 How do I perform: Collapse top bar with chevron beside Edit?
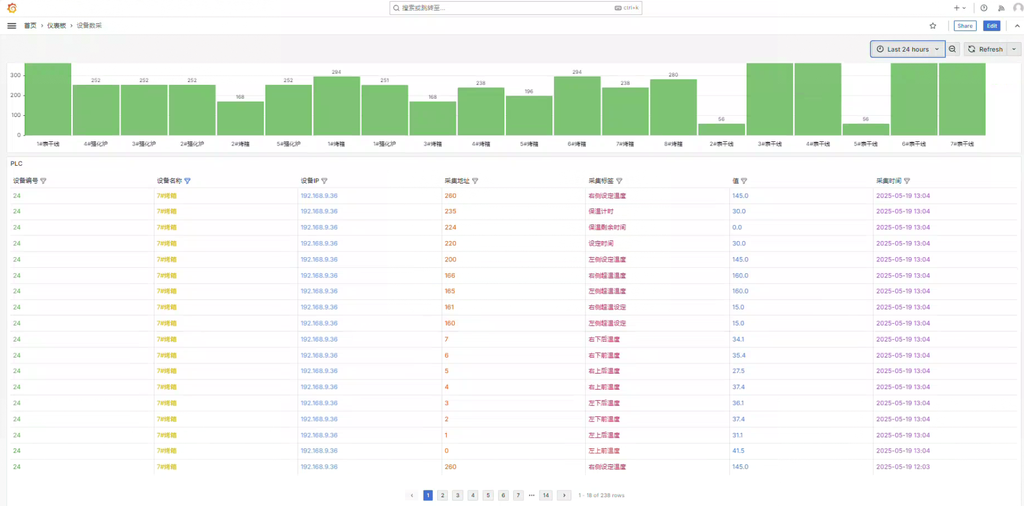(x=1017, y=26)
